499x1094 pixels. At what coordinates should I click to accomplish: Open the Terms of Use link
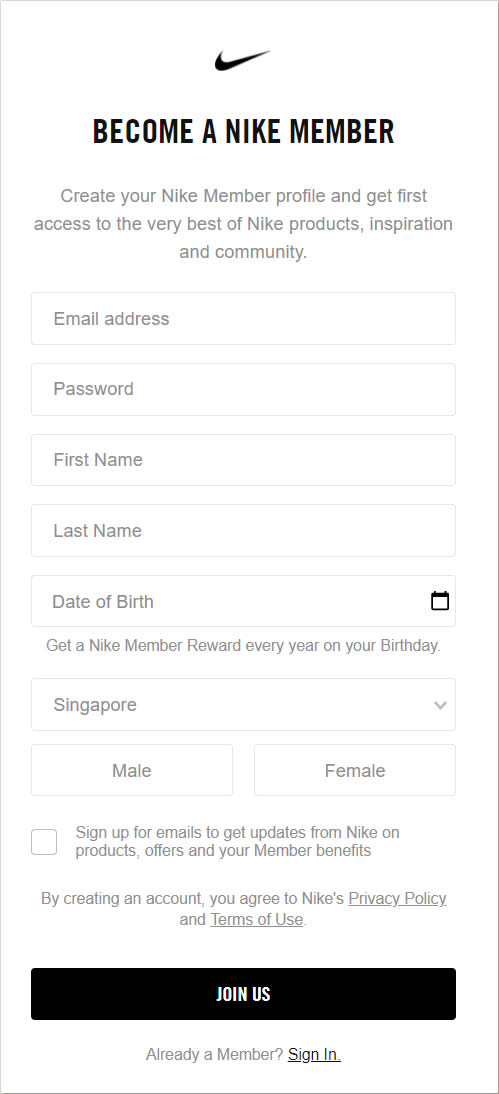click(256, 920)
